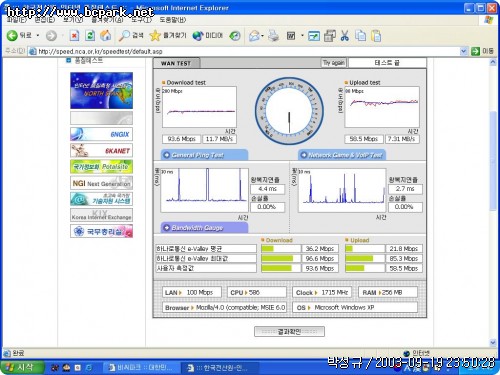Viewport: 500px width, 375px height.
Task: Click the 결과확인 button below results
Action: (289, 331)
